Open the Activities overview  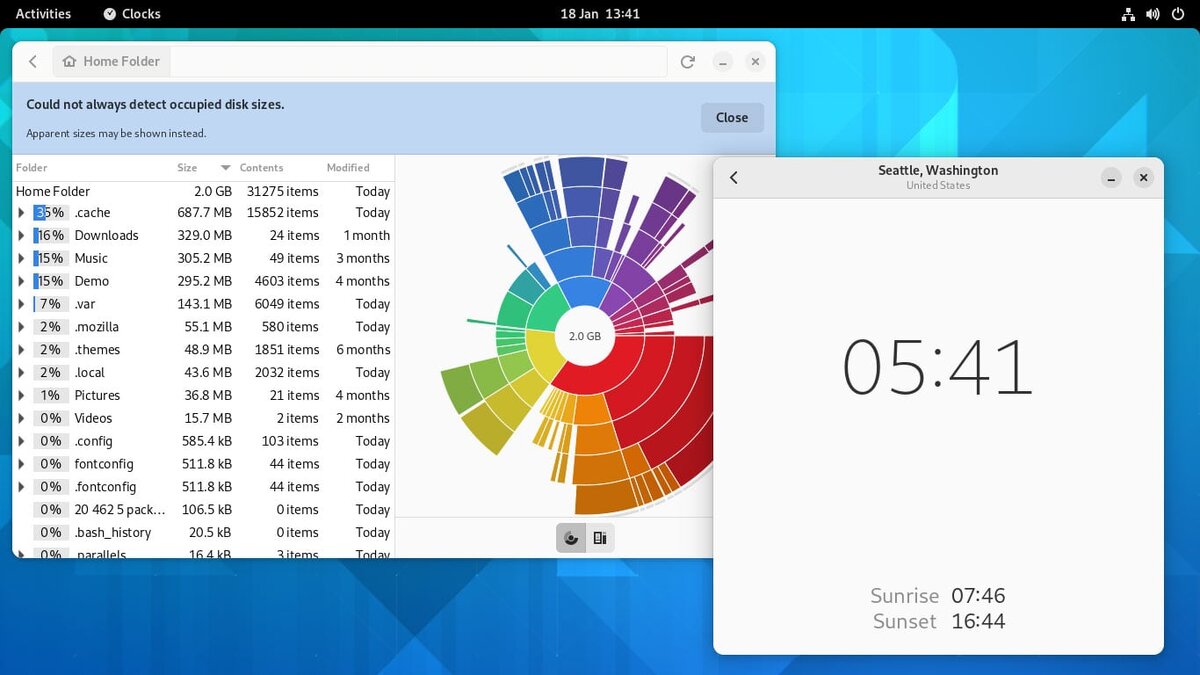(43, 14)
